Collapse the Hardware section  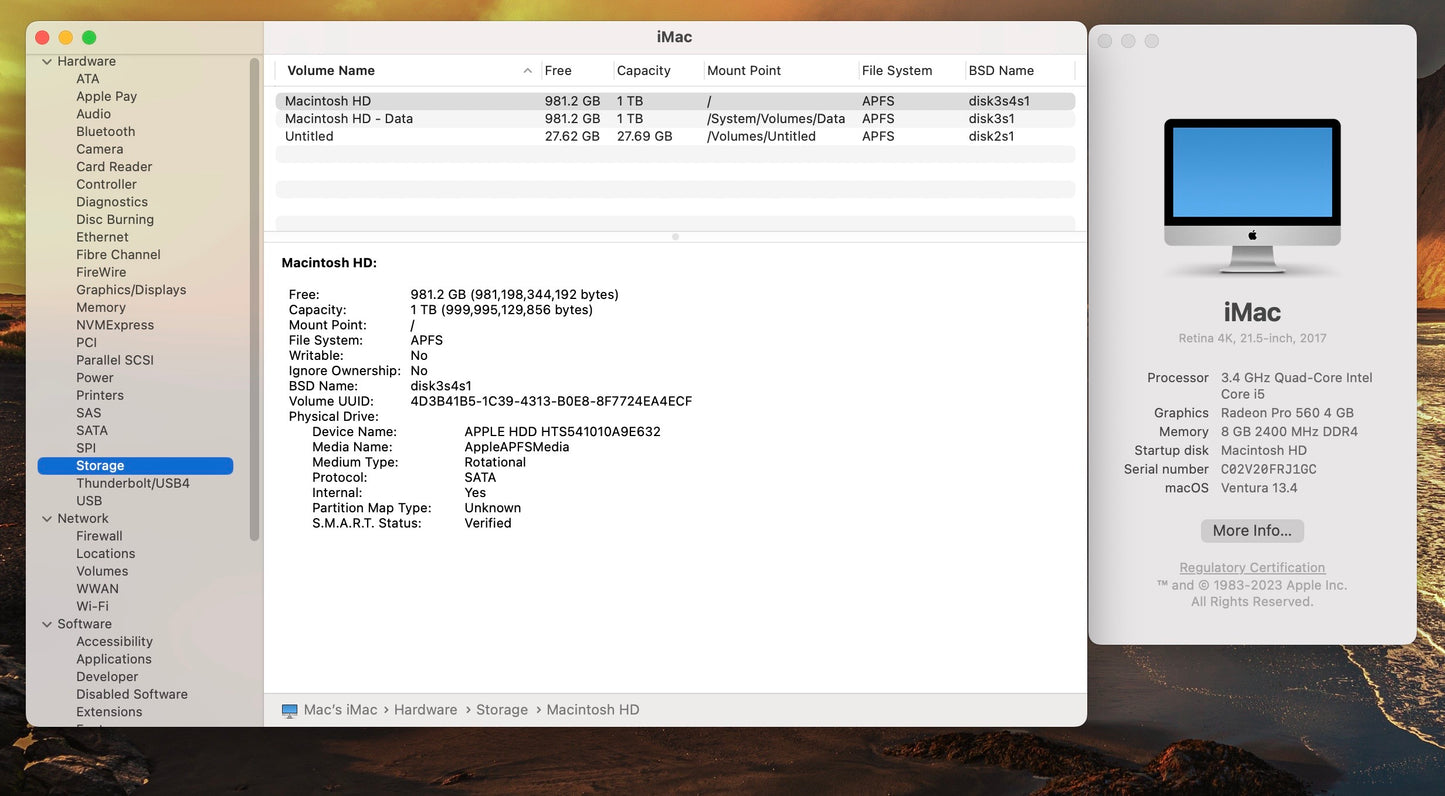click(47, 60)
